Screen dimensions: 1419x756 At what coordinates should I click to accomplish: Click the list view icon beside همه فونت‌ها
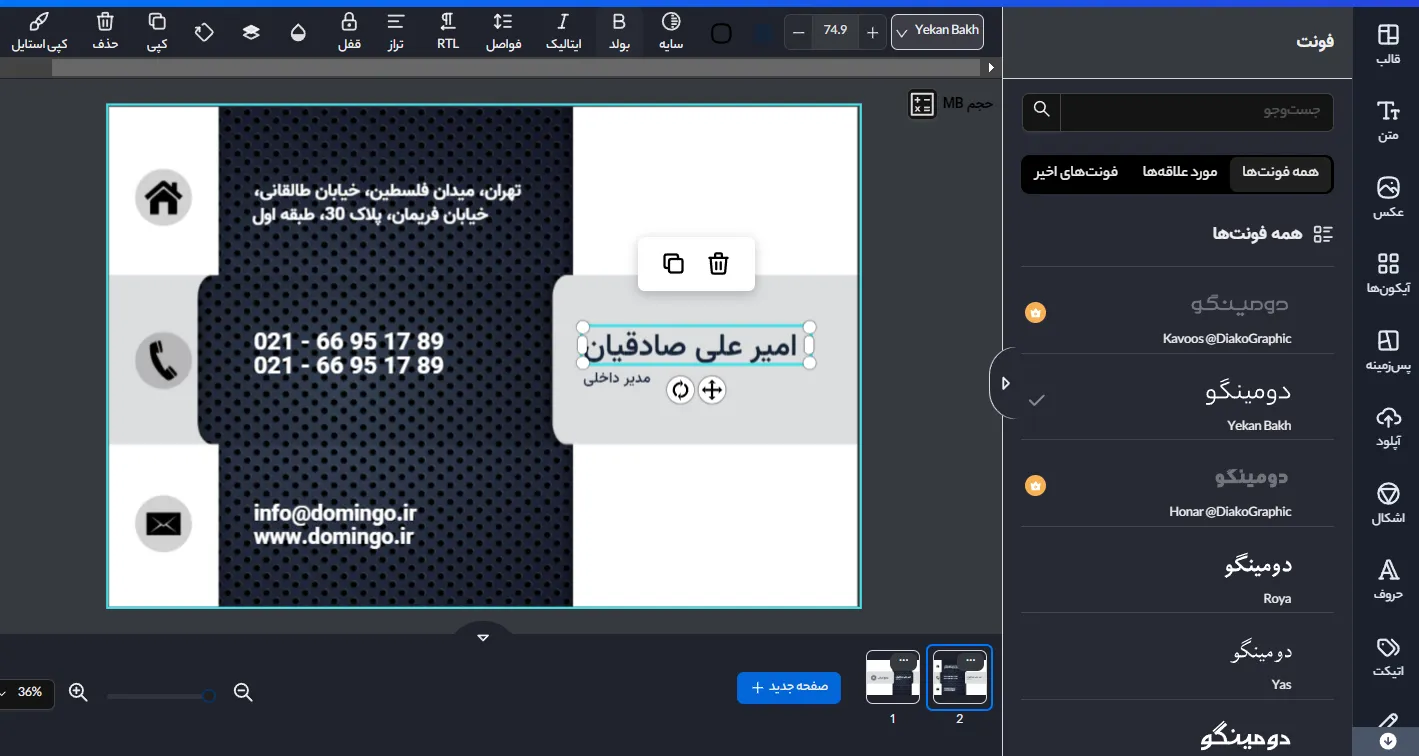click(x=1323, y=234)
